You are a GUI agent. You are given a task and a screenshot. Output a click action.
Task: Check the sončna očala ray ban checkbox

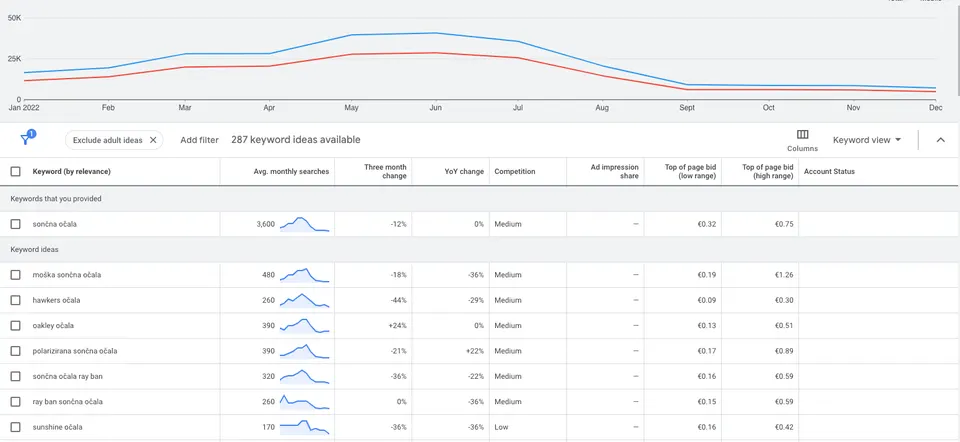click(15, 376)
